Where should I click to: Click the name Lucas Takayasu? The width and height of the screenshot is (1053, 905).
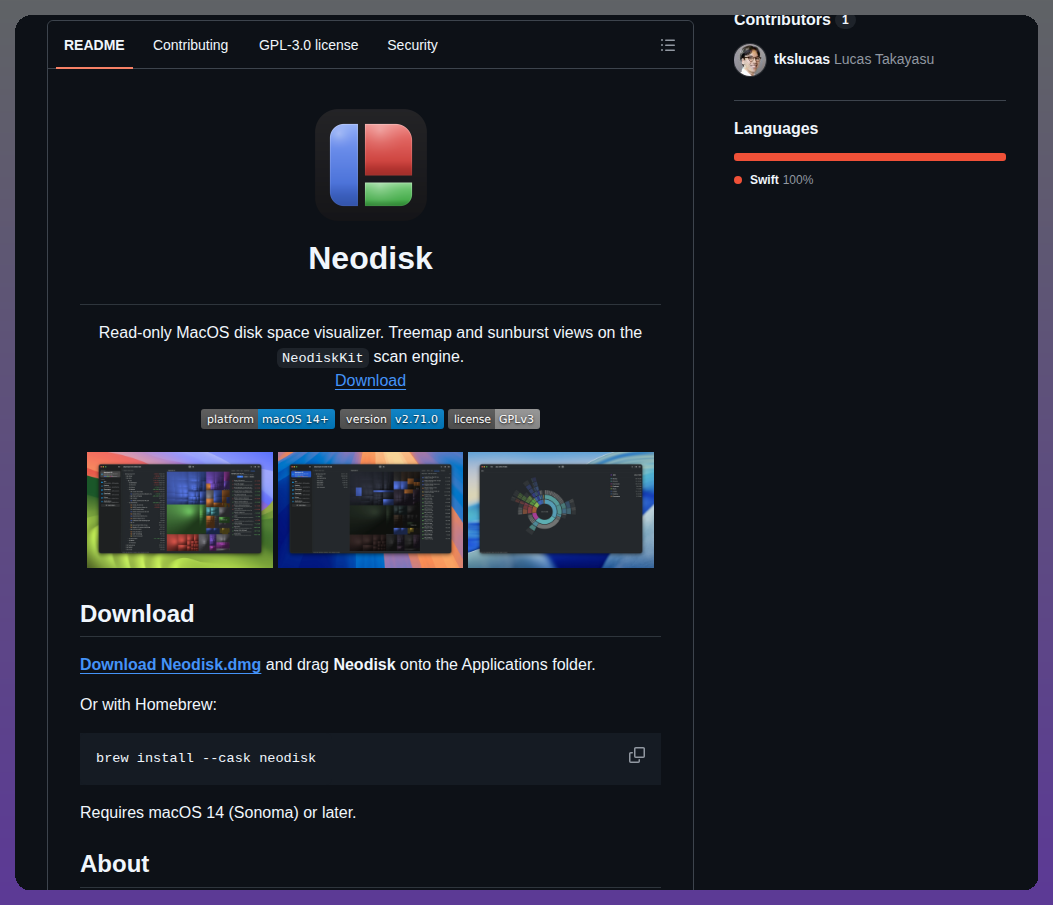tap(884, 59)
